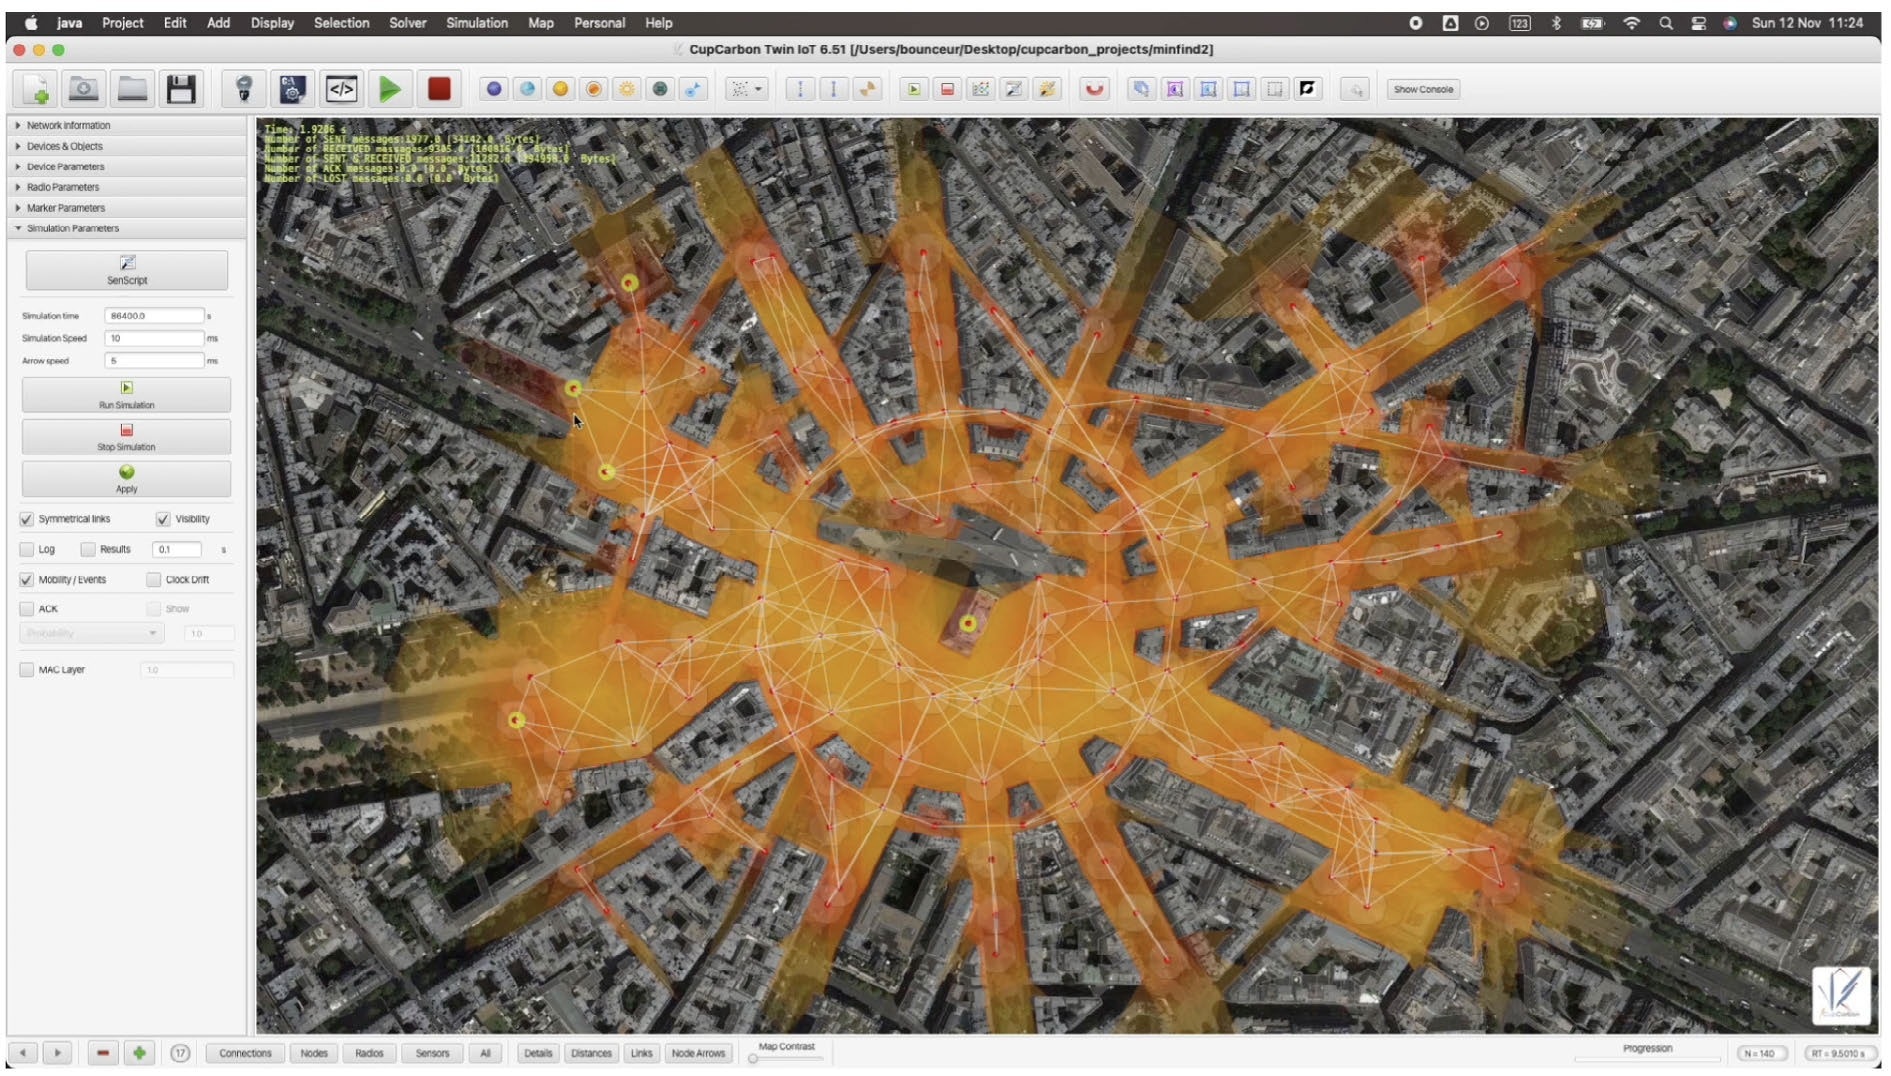The width and height of the screenshot is (1891, 1076).
Task: Open folder using the toolbar folder icon
Action: 132,89
